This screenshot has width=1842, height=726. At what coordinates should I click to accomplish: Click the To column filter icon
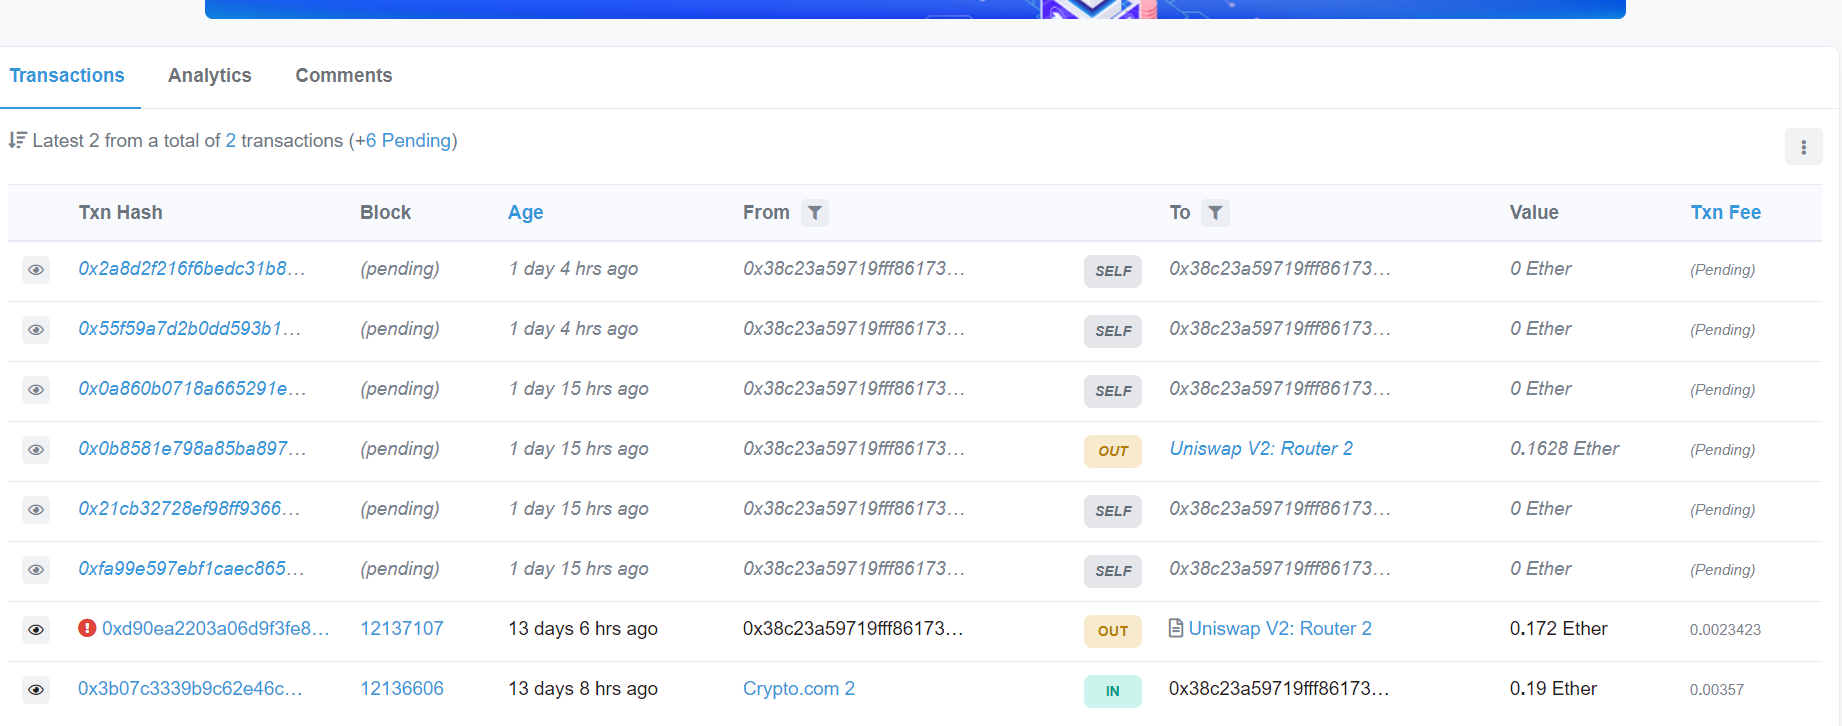click(1215, 213)
